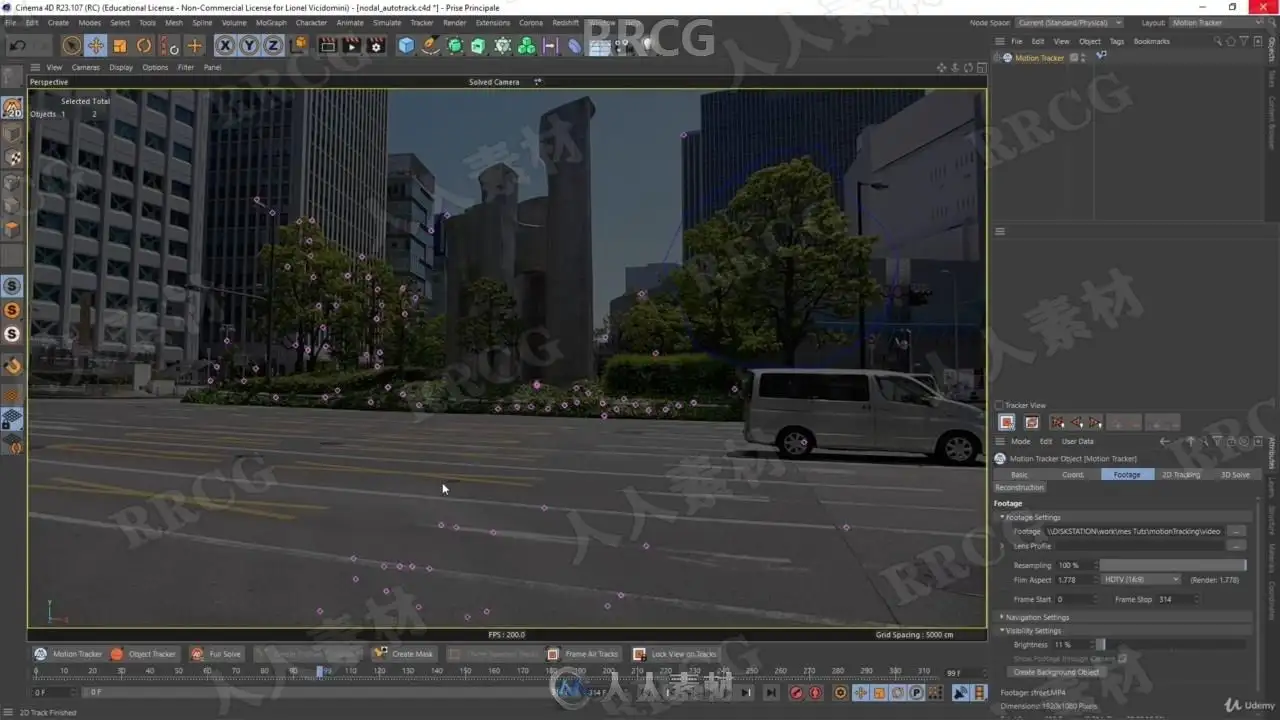This screenshot has height=720, width=1280.
Task: Open the MoGraph menu
Action: point(271,22)
